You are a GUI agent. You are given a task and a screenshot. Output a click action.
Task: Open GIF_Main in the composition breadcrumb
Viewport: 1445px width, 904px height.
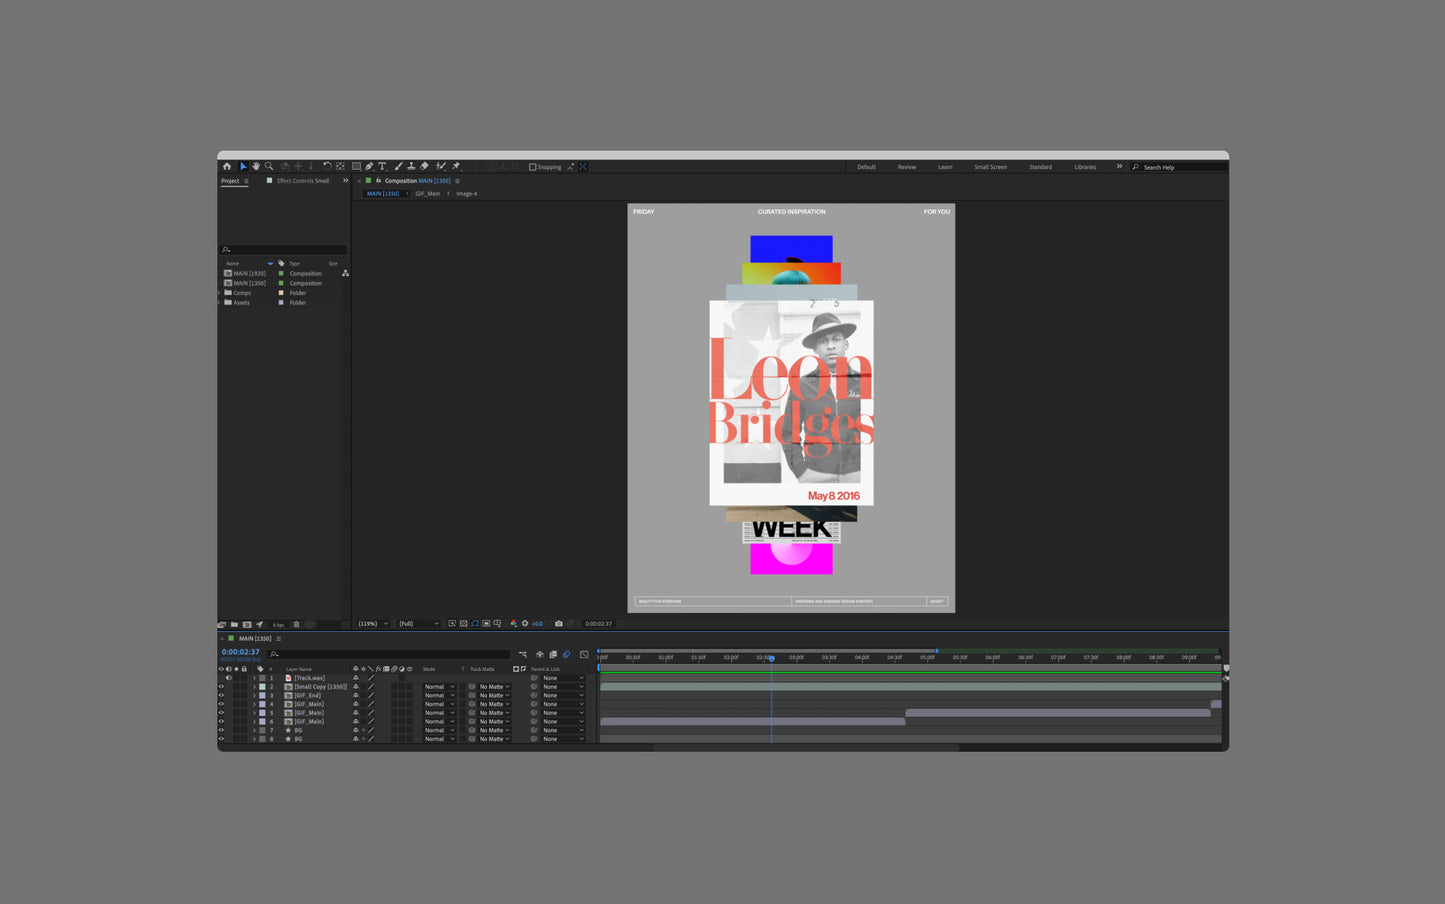428,194
